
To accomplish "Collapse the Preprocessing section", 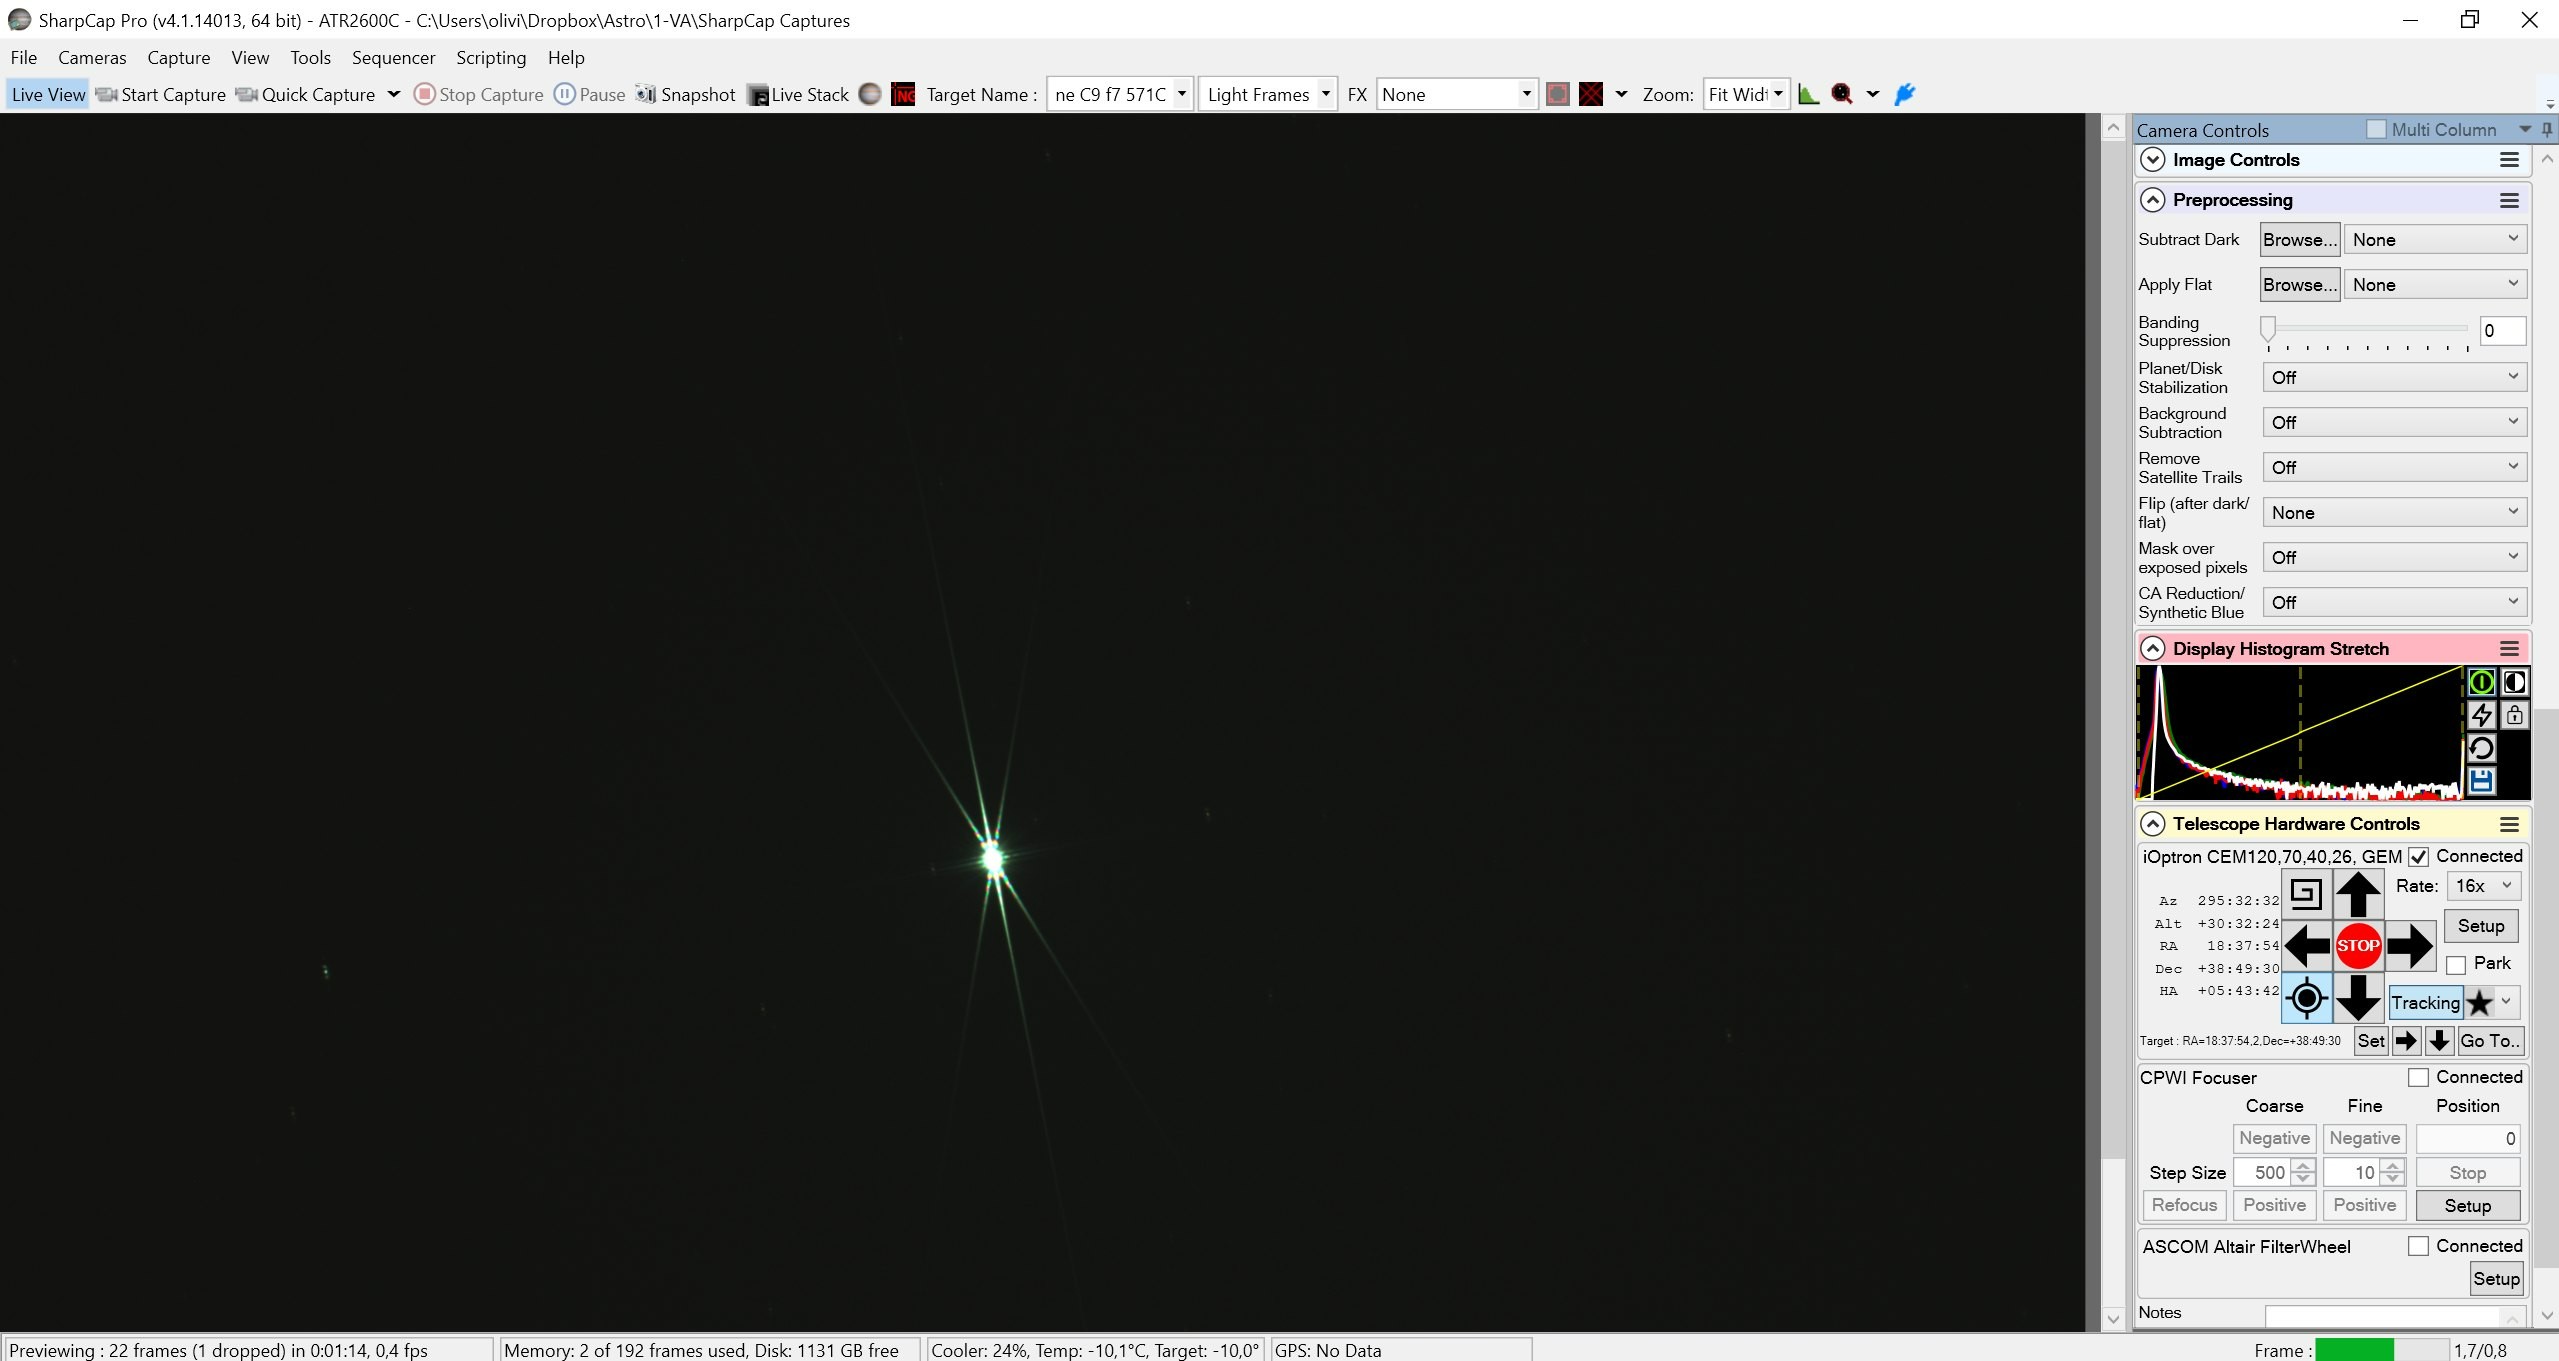I will click(x=2152, y=200).
